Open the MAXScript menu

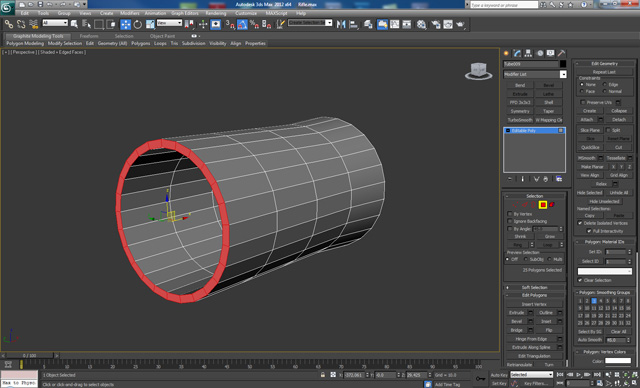click(276, 13)
